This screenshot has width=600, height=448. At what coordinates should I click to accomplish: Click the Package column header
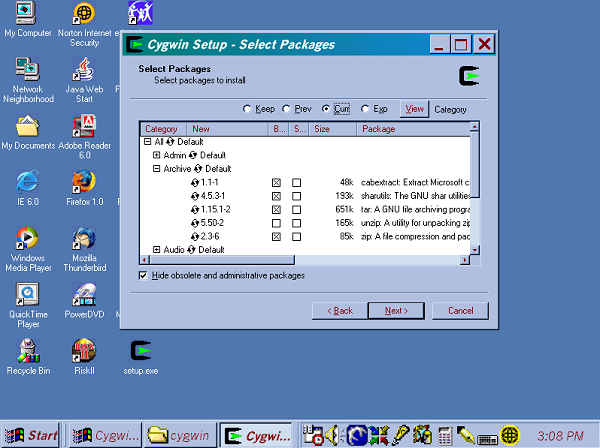click(x=413, y=129)
